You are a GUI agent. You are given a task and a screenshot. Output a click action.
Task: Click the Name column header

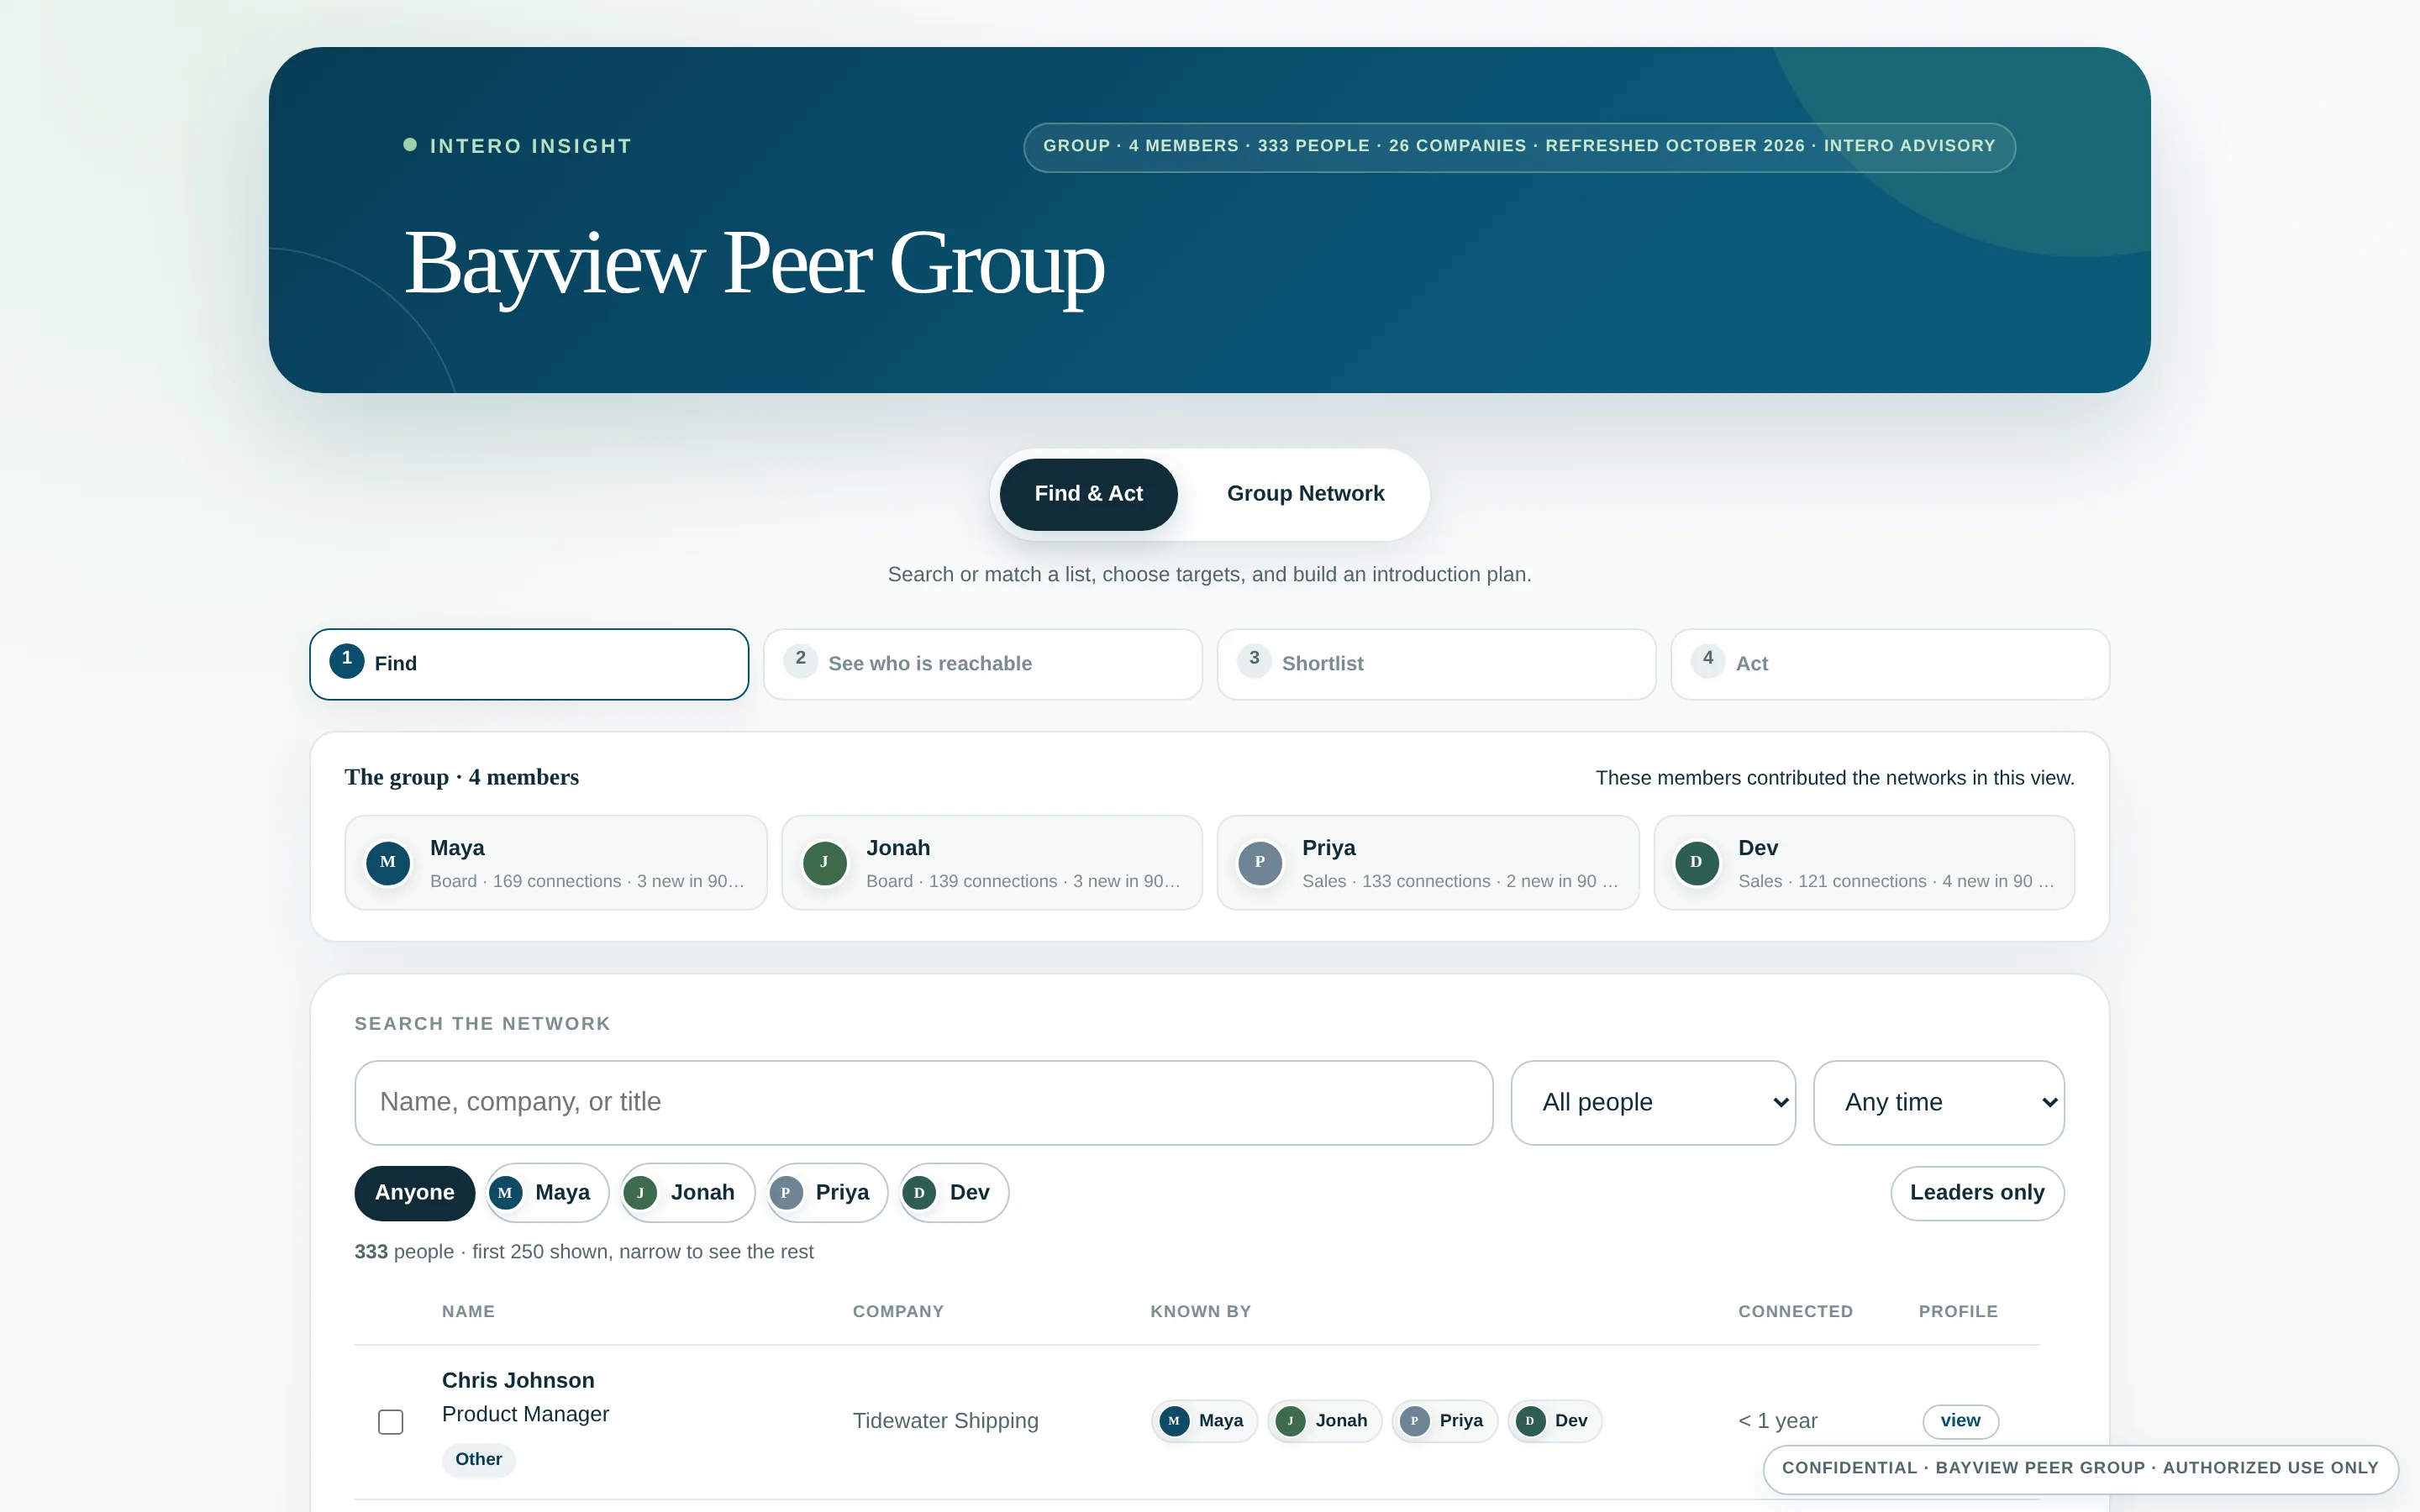tap(468, 1311)
